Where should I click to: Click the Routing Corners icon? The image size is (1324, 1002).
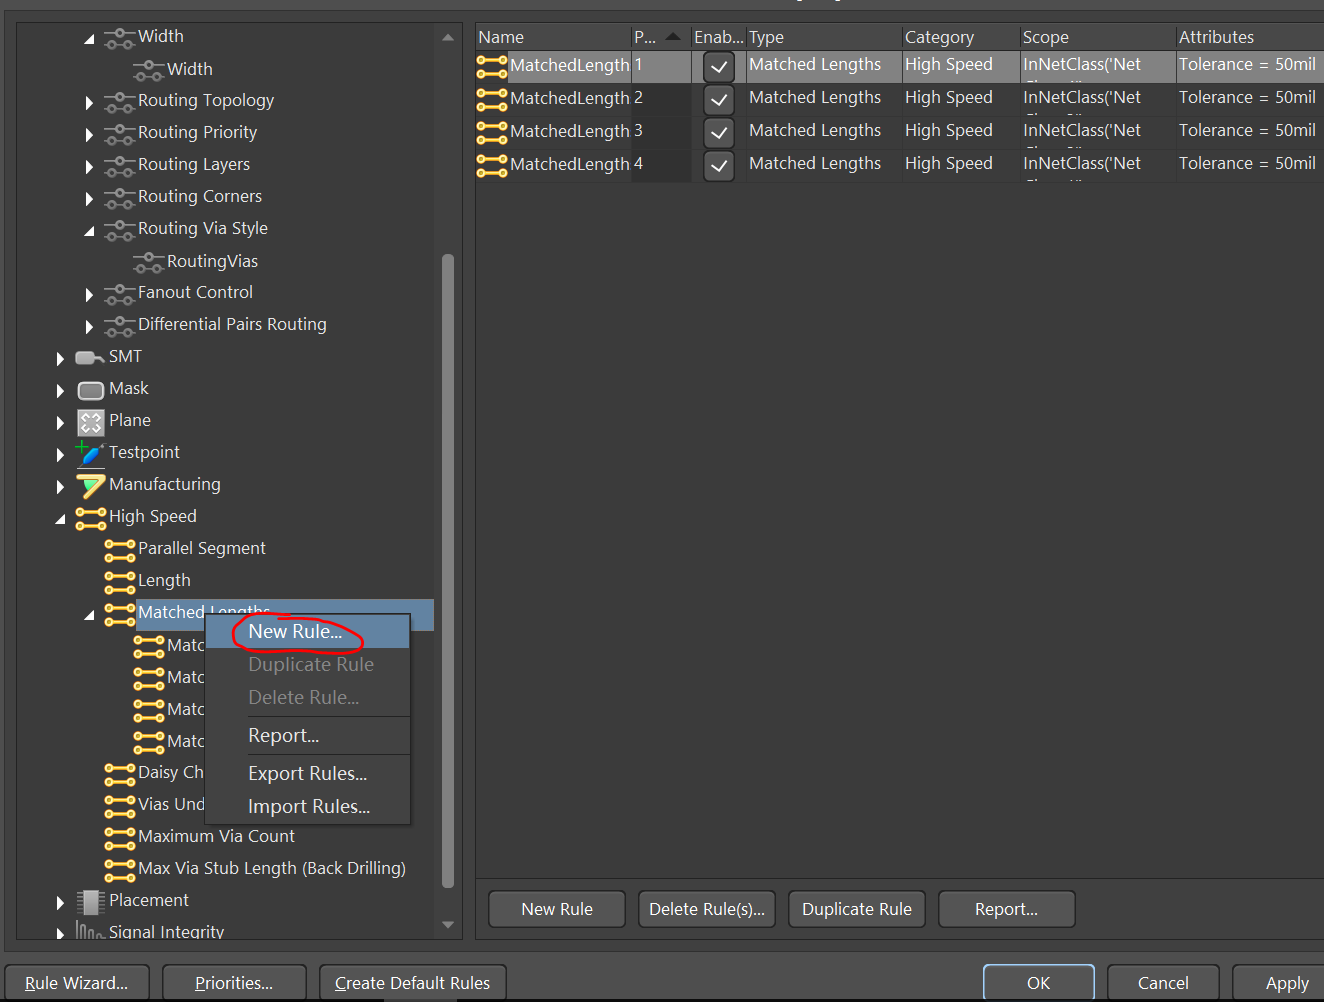pos(119,198)
